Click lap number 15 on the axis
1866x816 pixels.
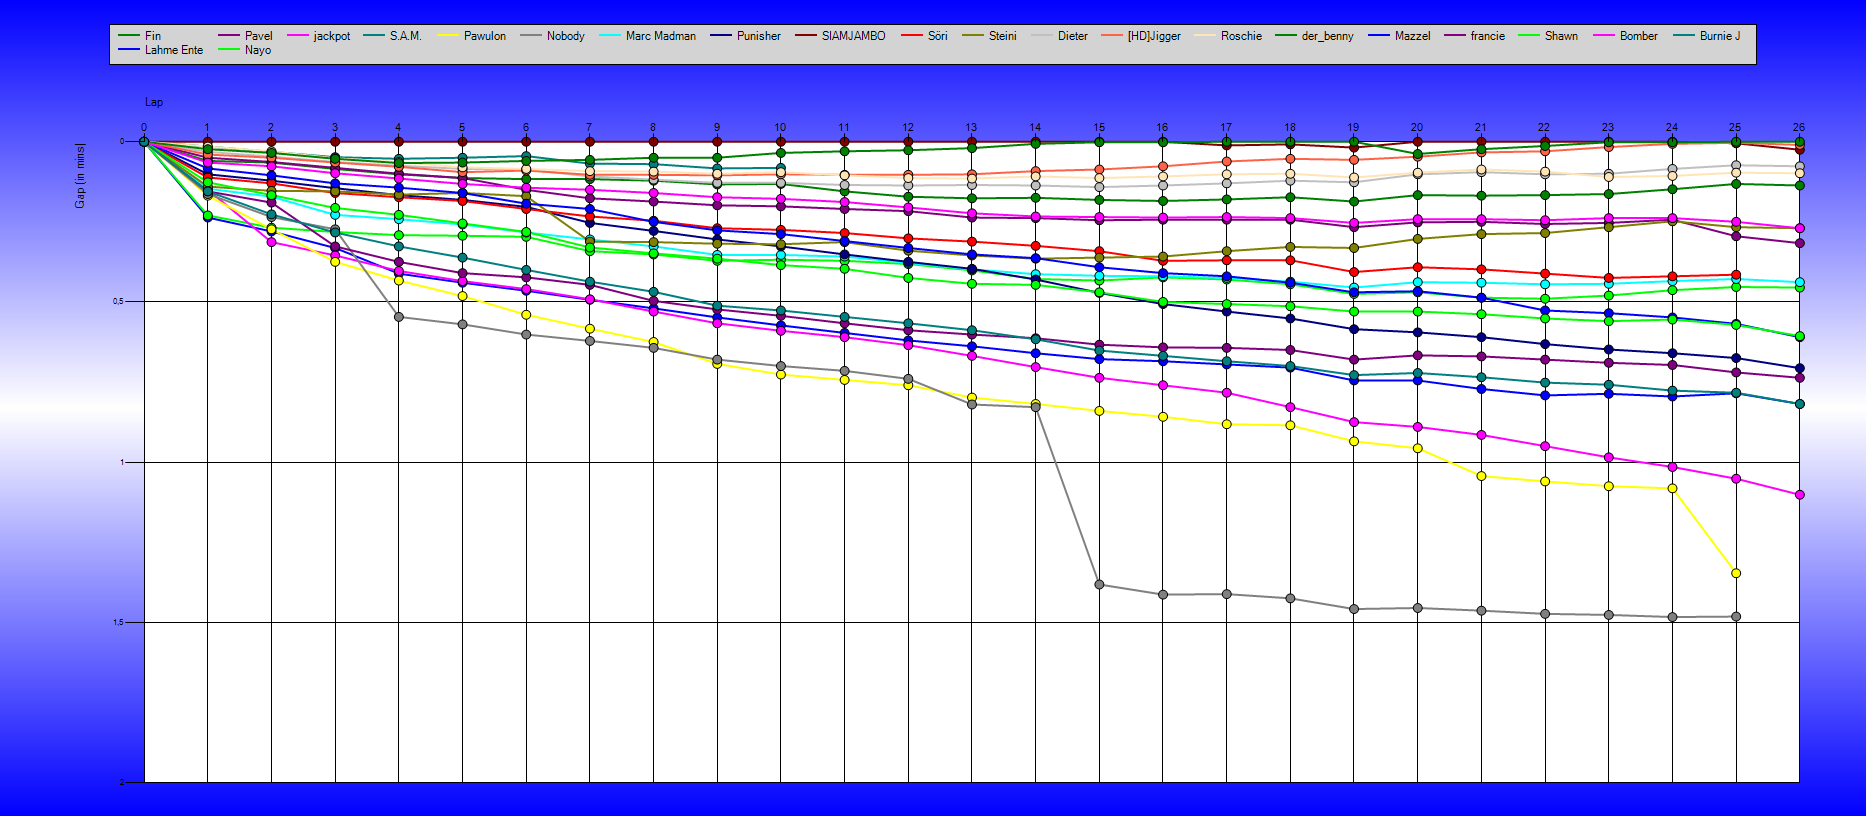[1099, 128]
